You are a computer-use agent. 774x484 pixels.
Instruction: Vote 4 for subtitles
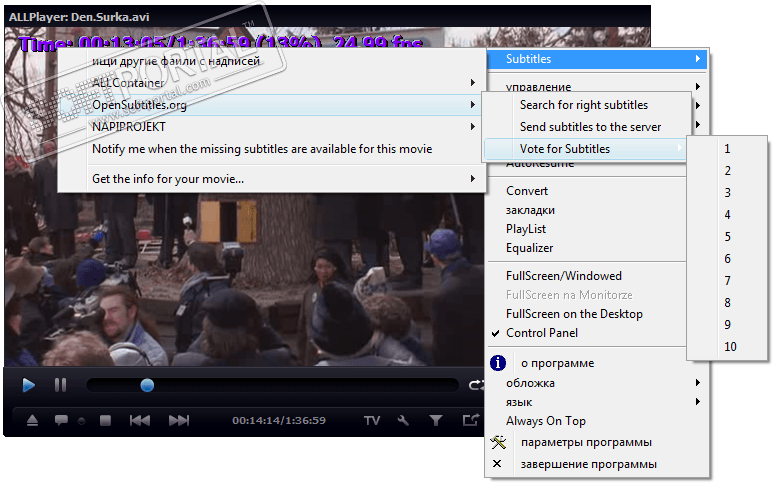click(x=727, y=215)
